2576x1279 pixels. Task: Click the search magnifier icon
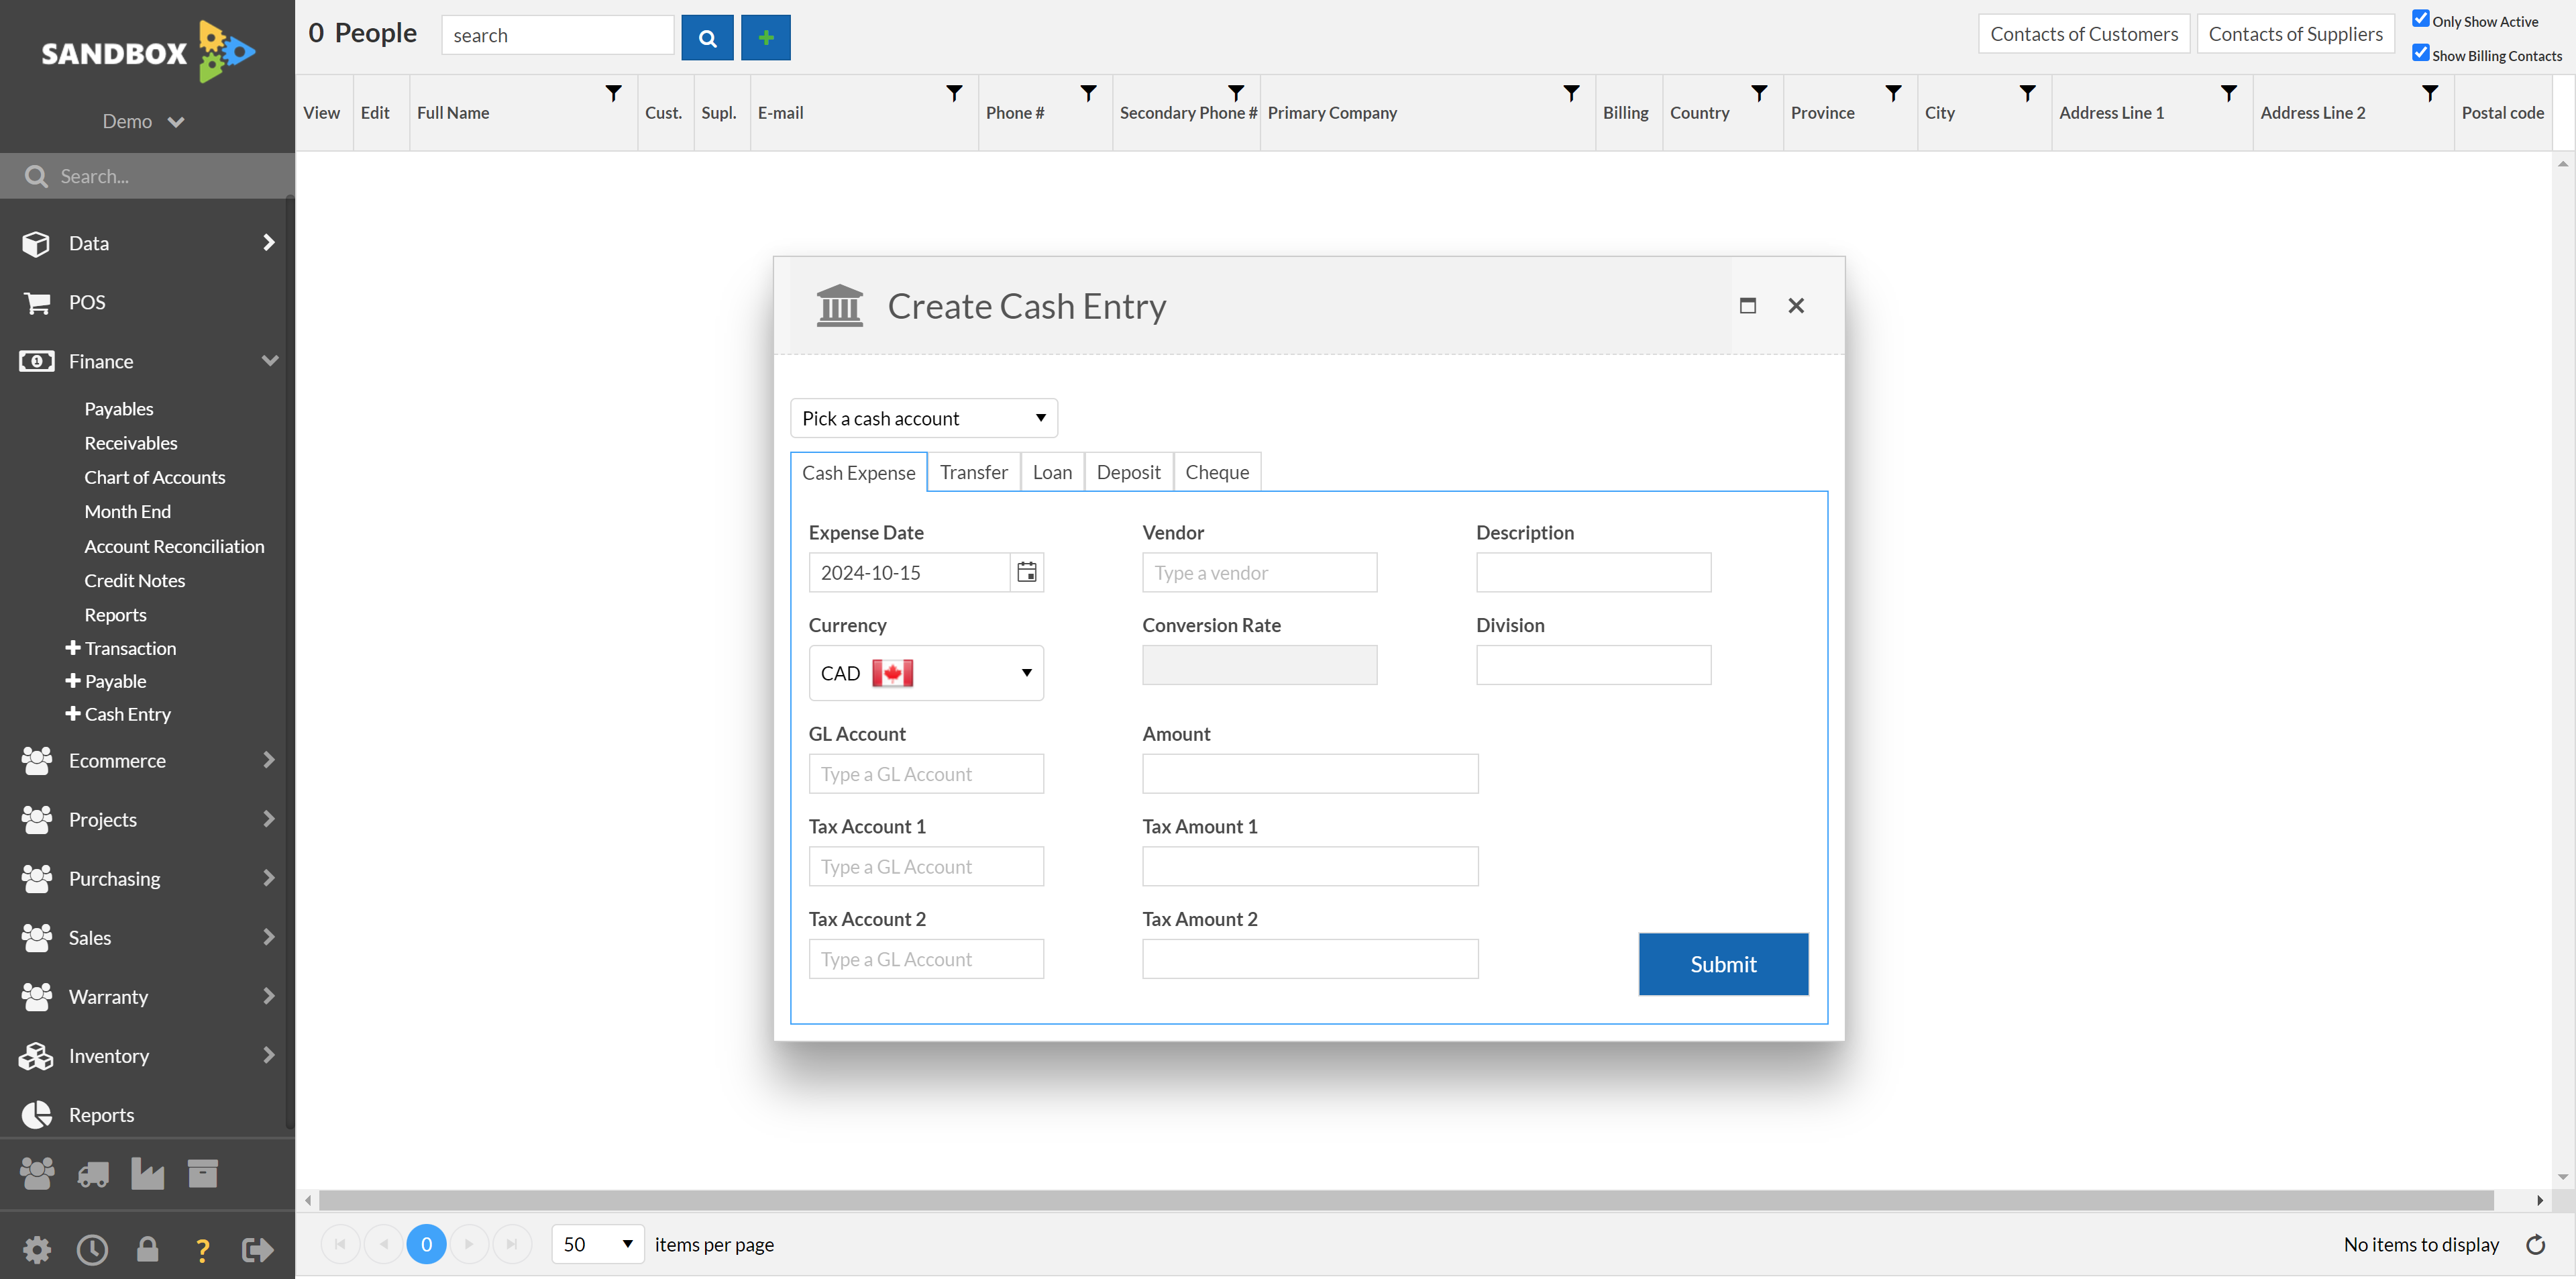coord(706,34)
